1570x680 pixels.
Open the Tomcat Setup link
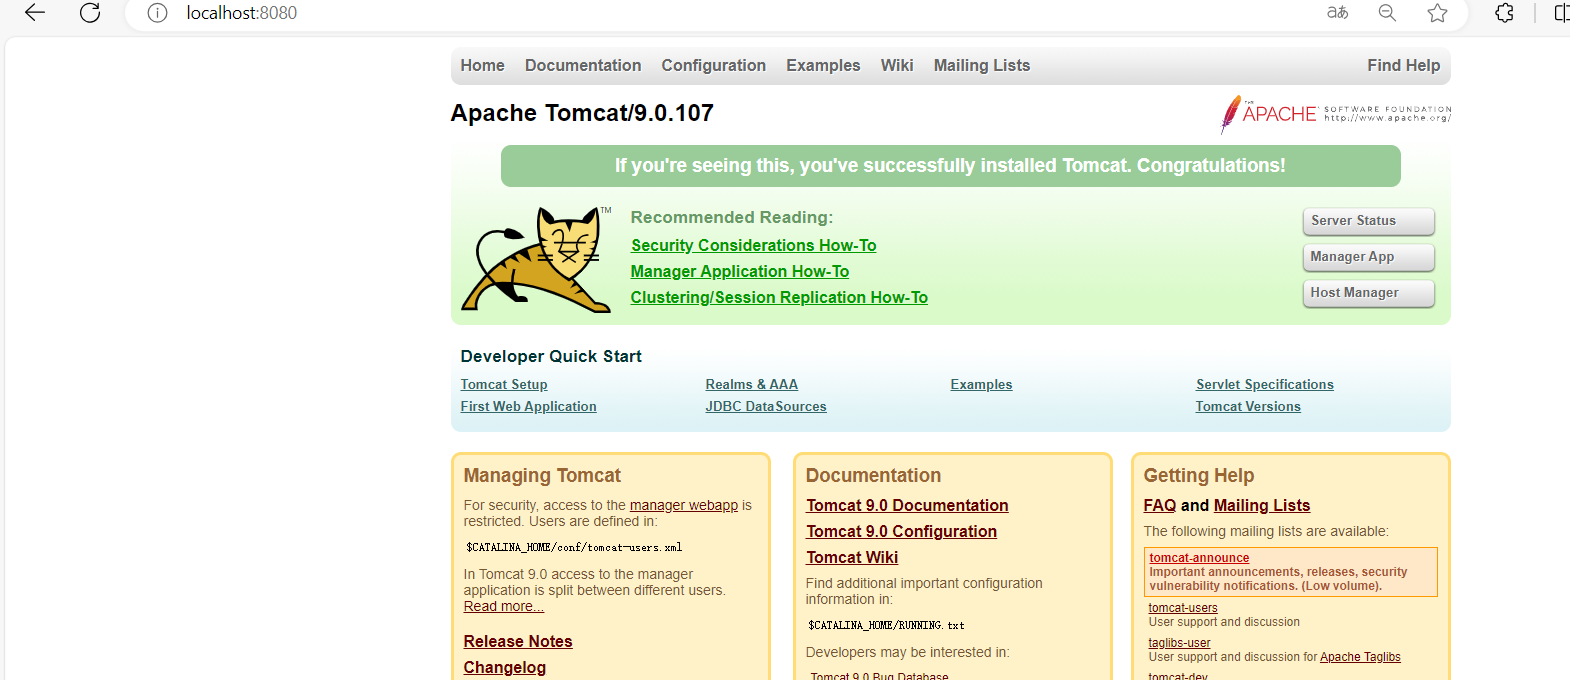pos(504,384)
